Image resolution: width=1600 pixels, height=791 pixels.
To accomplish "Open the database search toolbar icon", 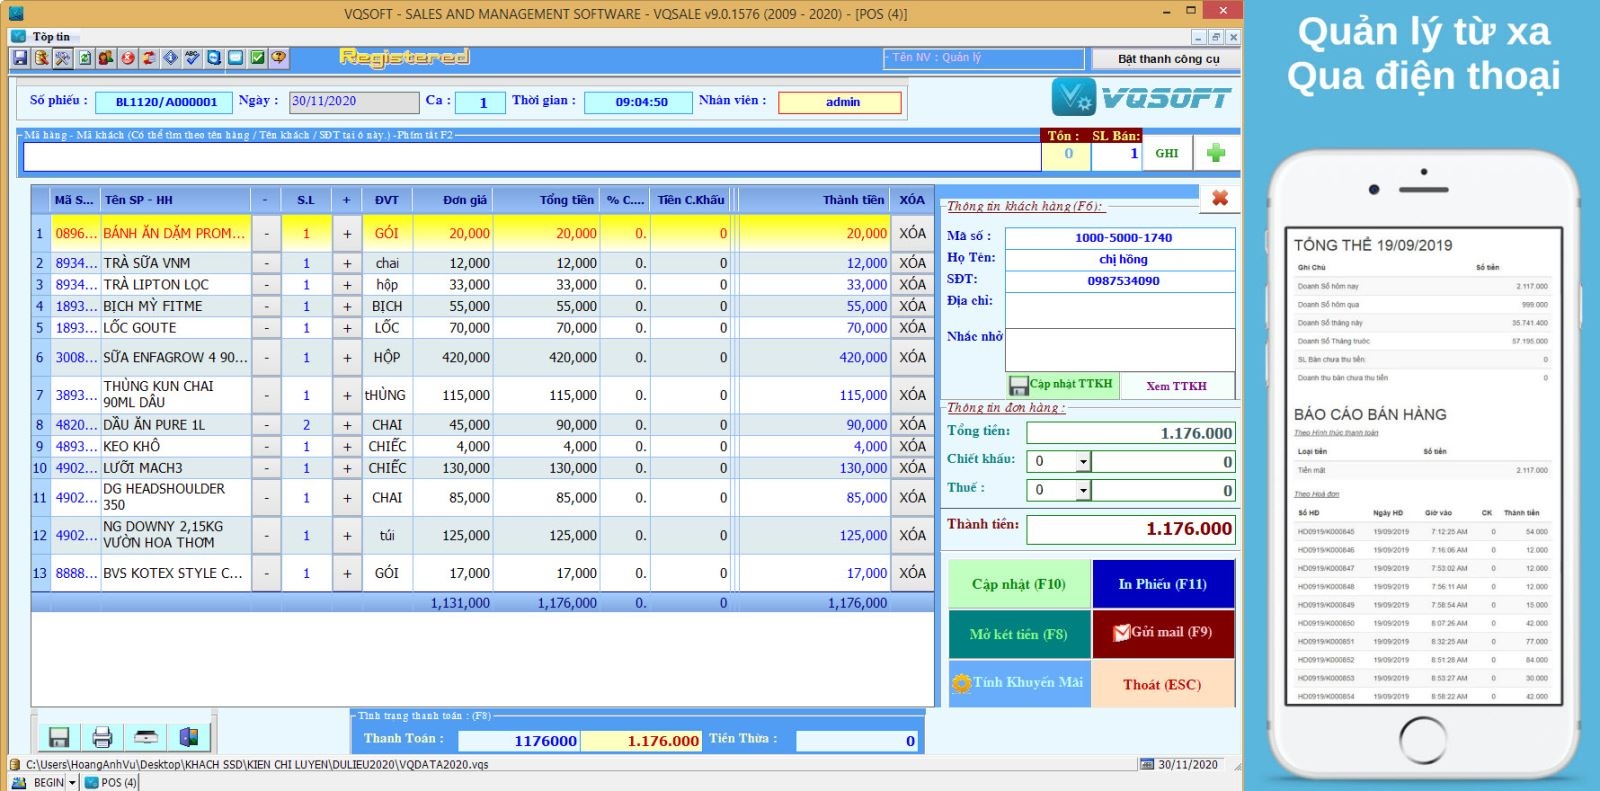I will tap(41, 58).
